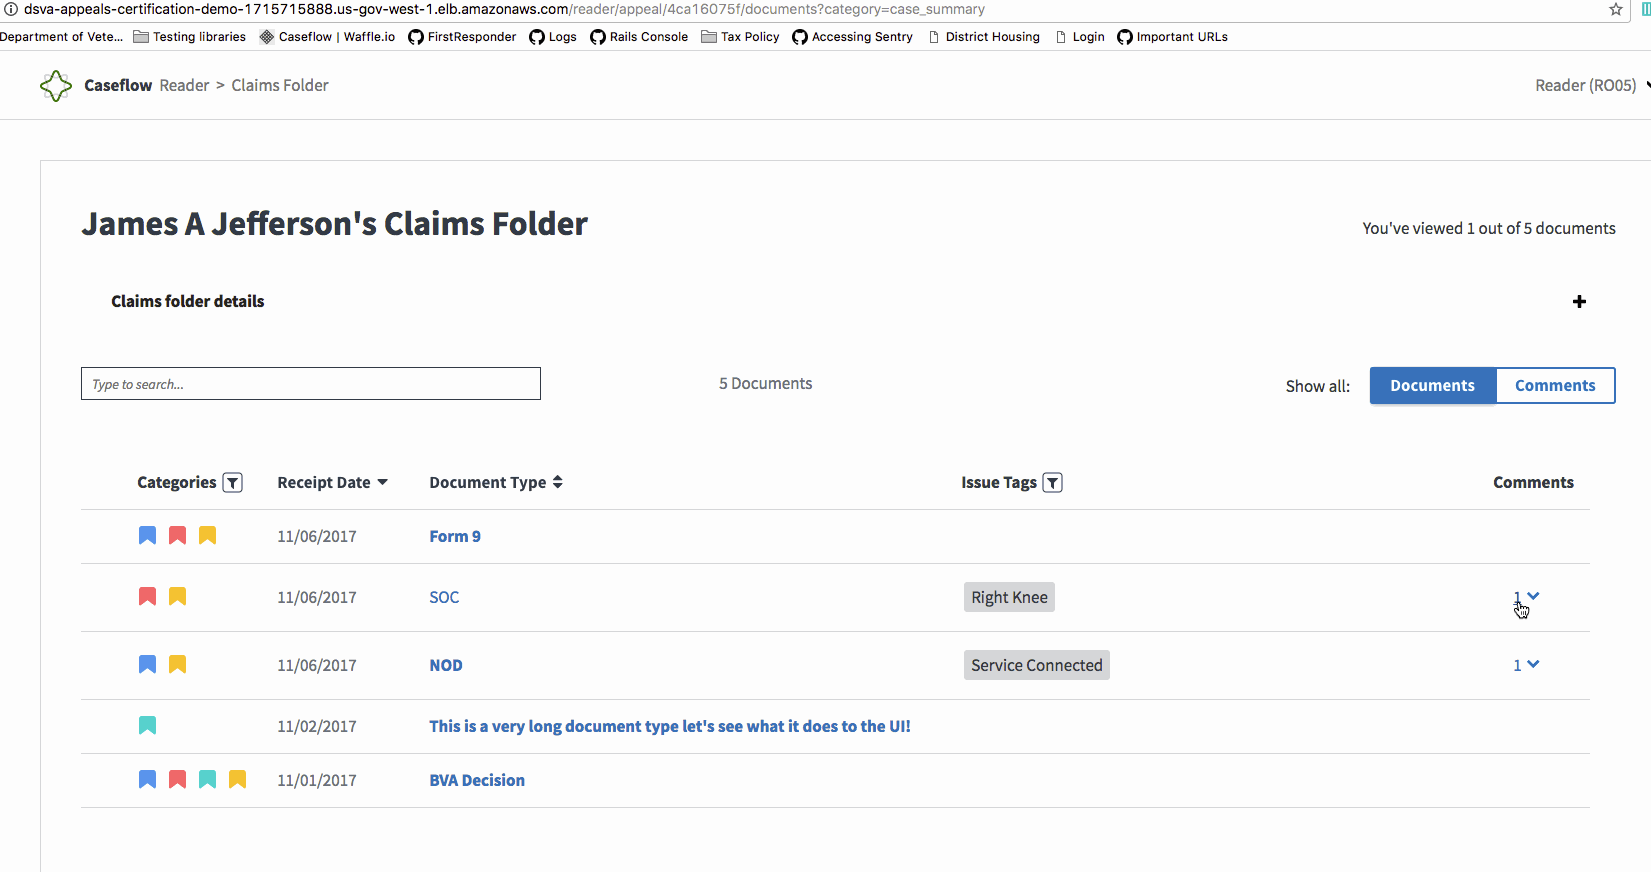
Task: View site information icon in address bar
Action: 11,9
